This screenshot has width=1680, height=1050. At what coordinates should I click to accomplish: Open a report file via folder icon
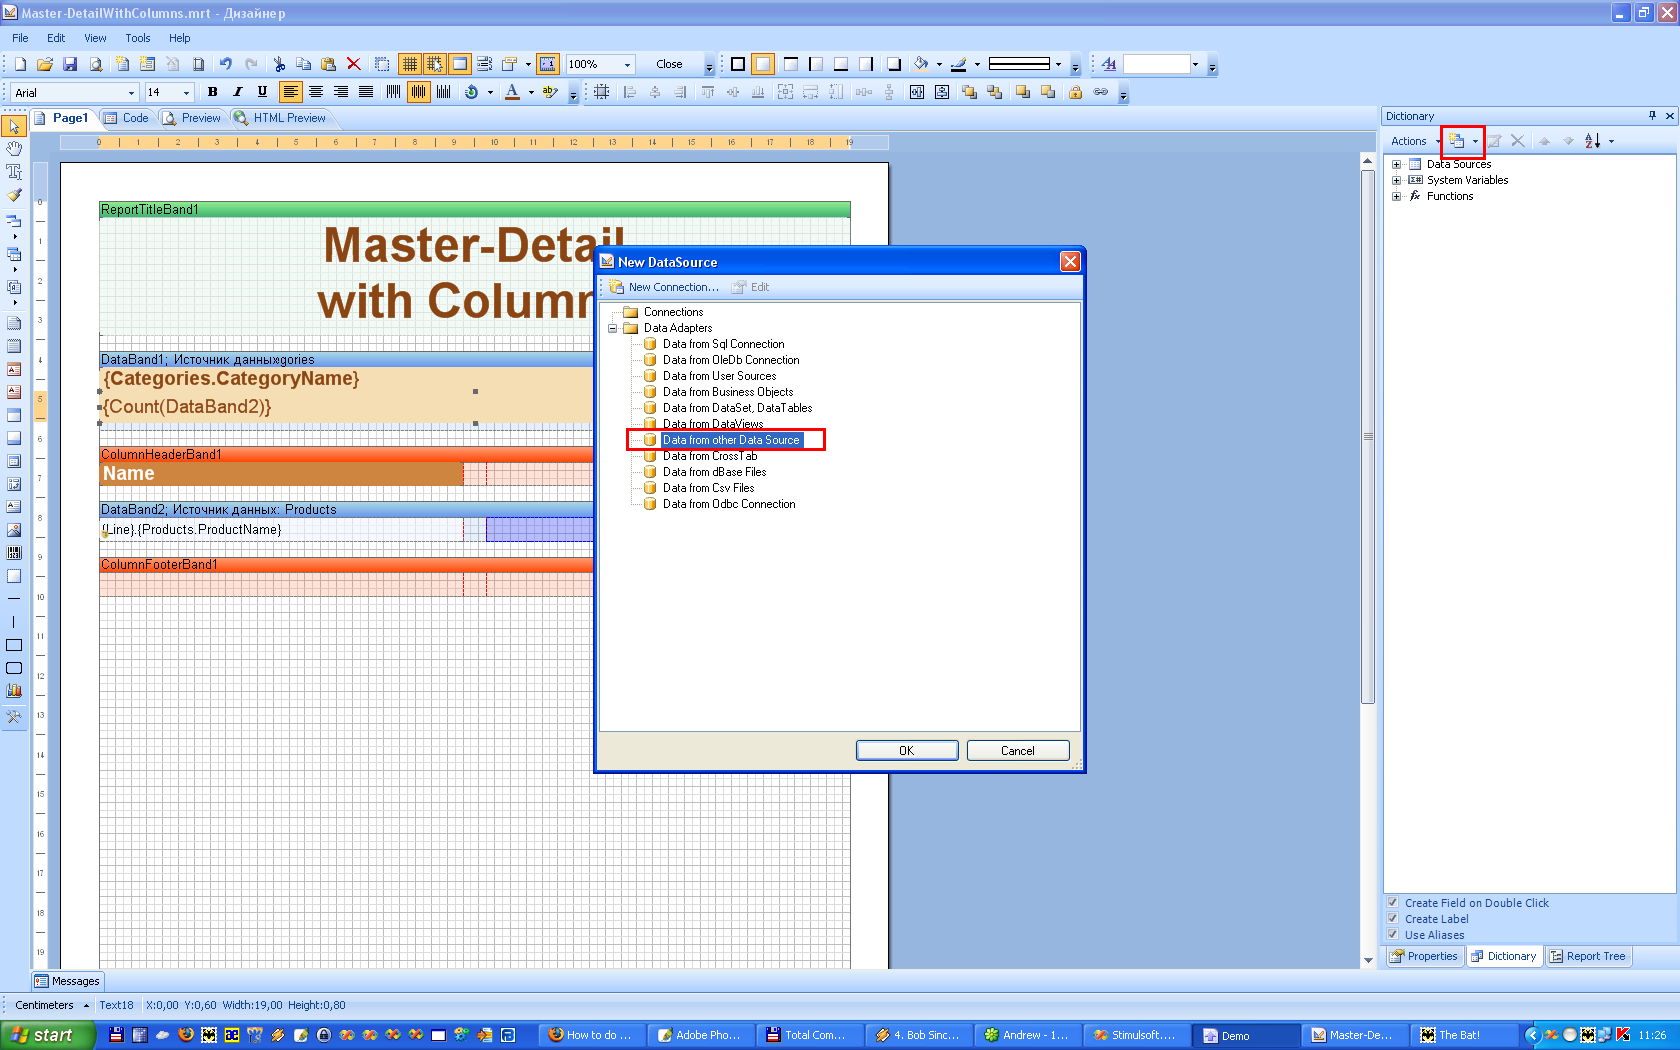point(45,64)
